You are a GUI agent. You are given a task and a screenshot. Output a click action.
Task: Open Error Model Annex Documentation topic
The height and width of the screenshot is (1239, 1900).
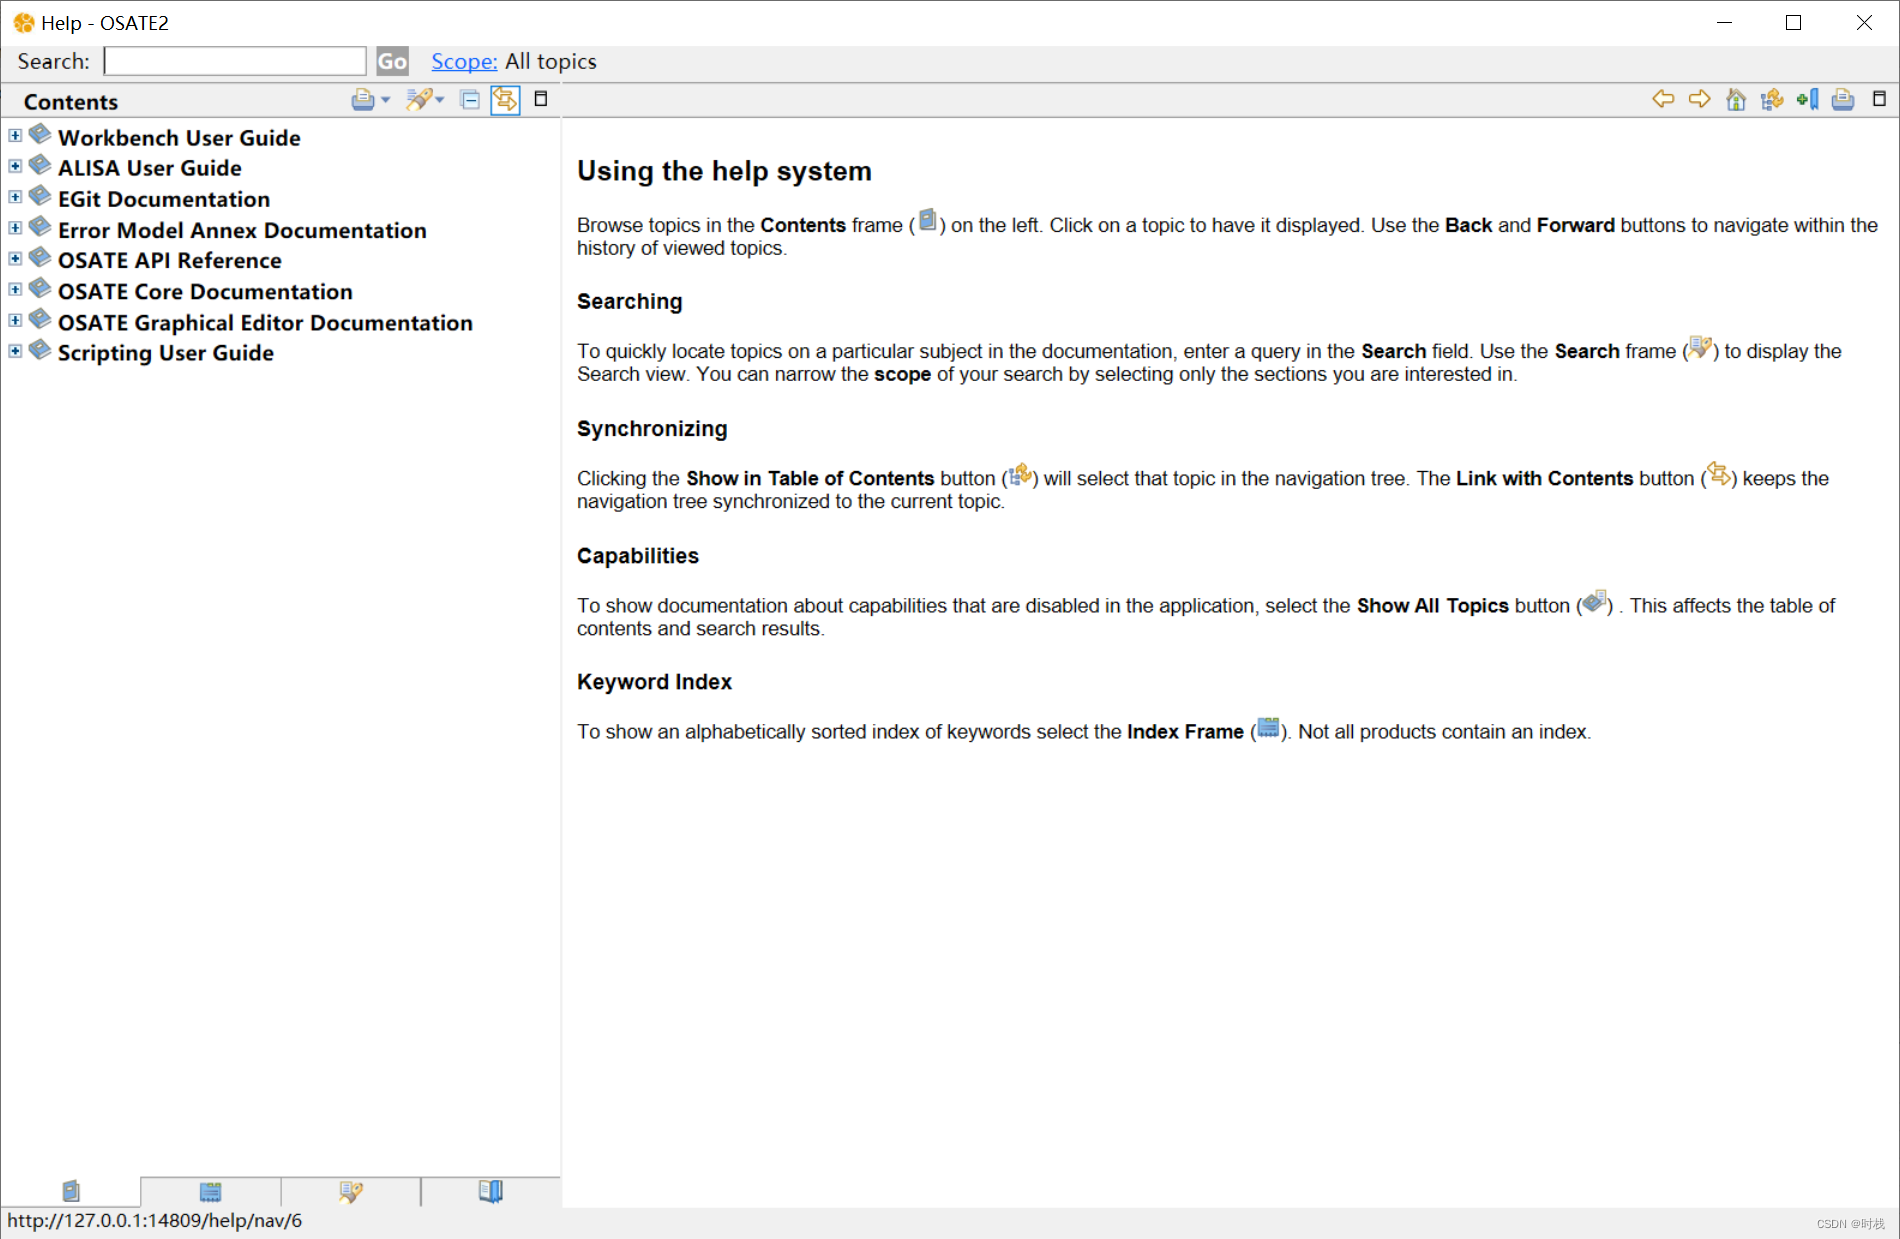(242, 230)
